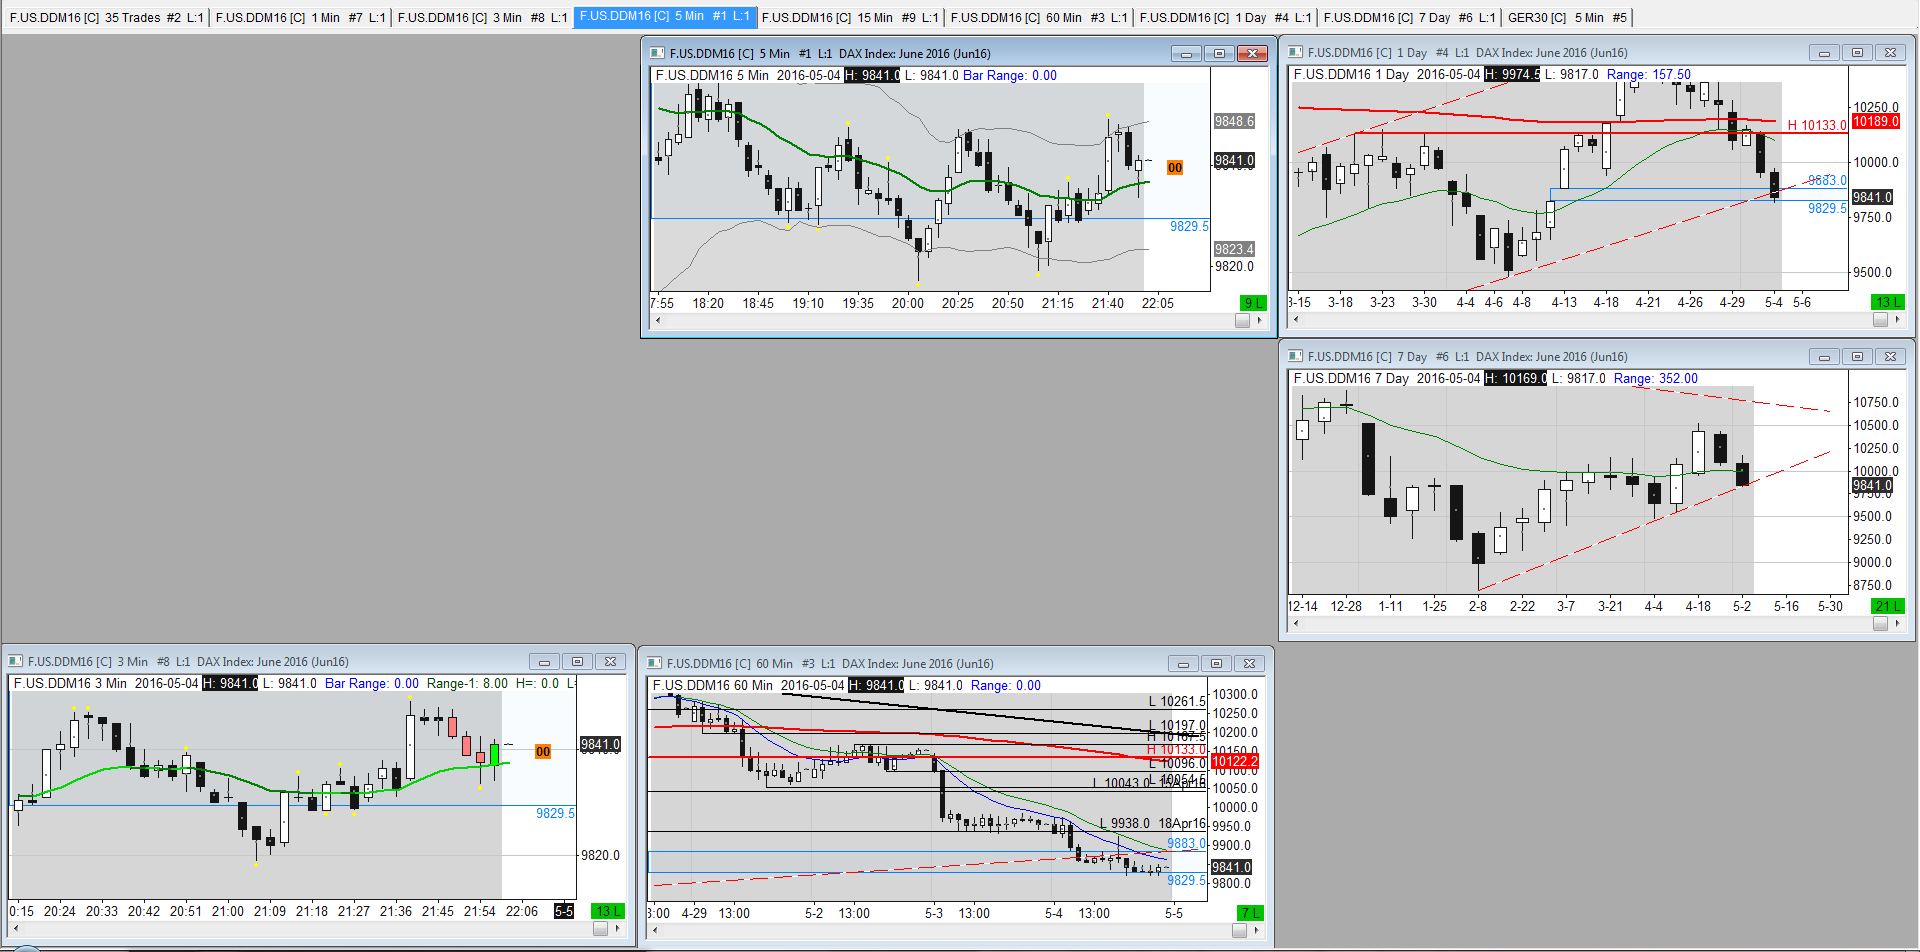Click the orange "00" countdown in 3 Min chart
This screenshot has width=1920, height=952.
point(543,752)
